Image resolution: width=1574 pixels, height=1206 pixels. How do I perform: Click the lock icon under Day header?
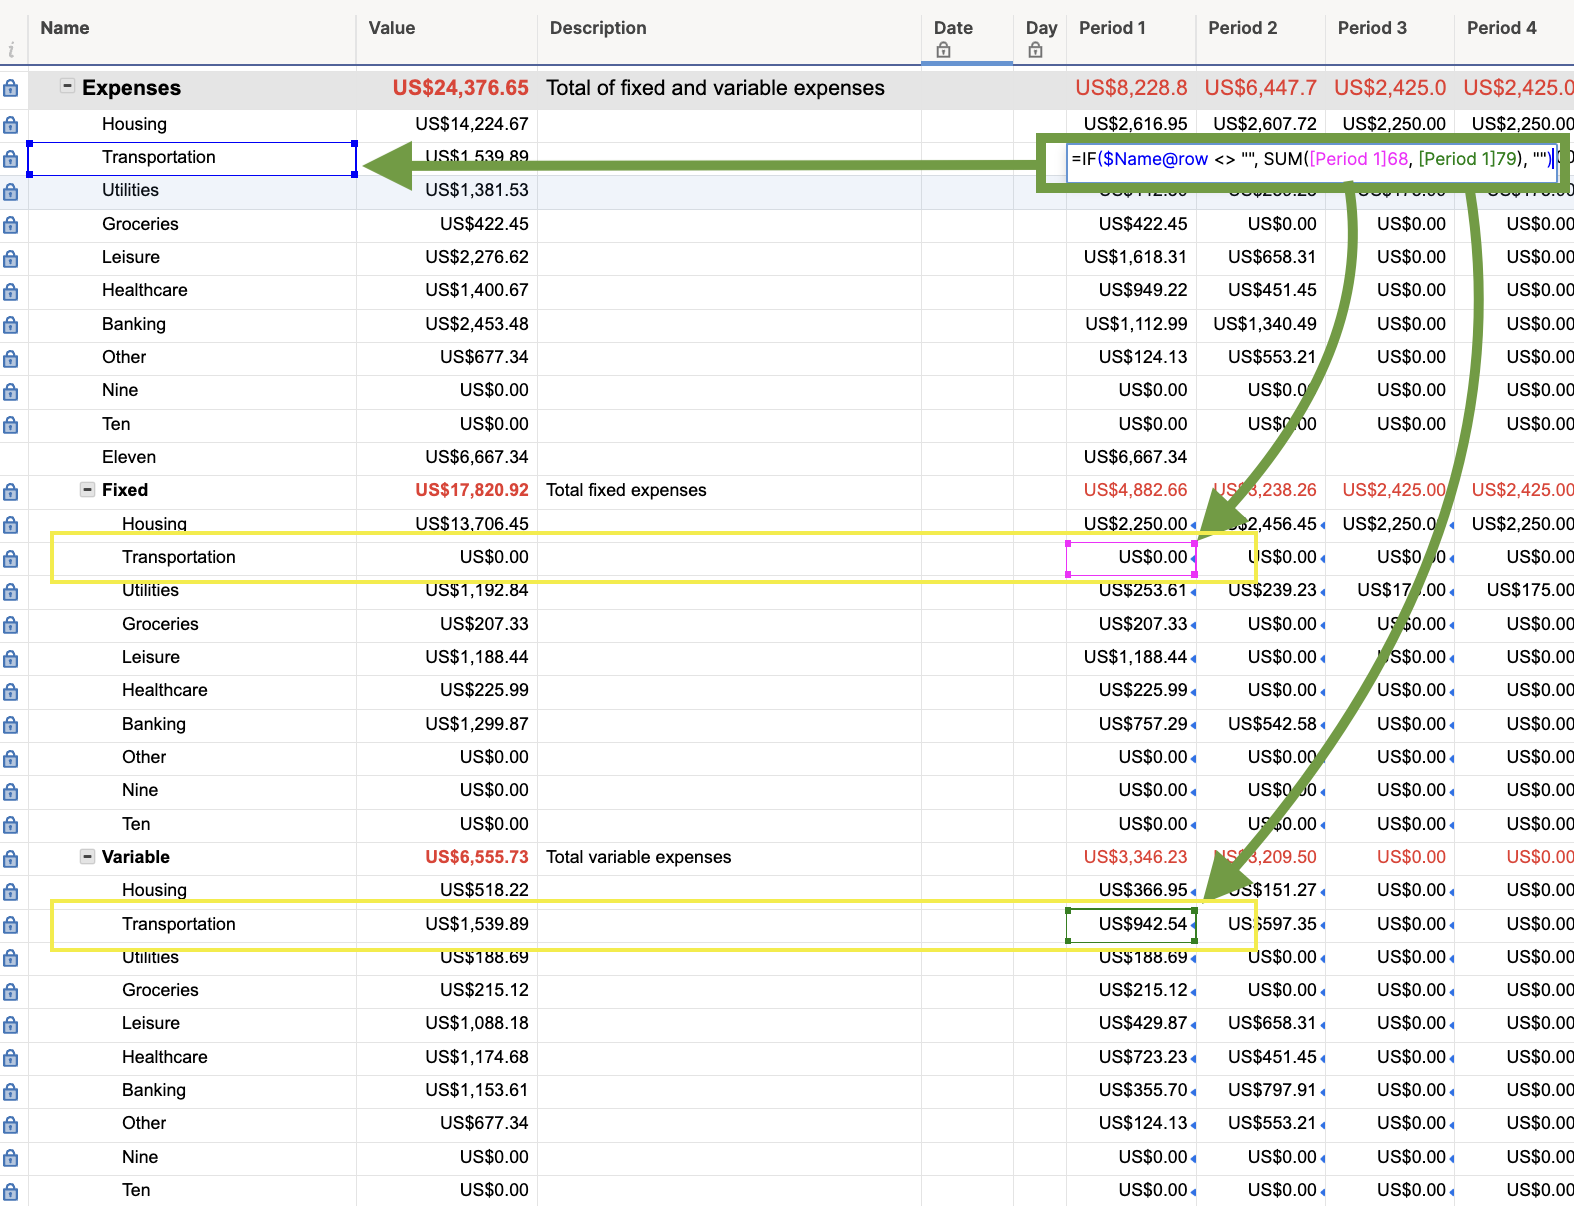tap(1035, 50)
